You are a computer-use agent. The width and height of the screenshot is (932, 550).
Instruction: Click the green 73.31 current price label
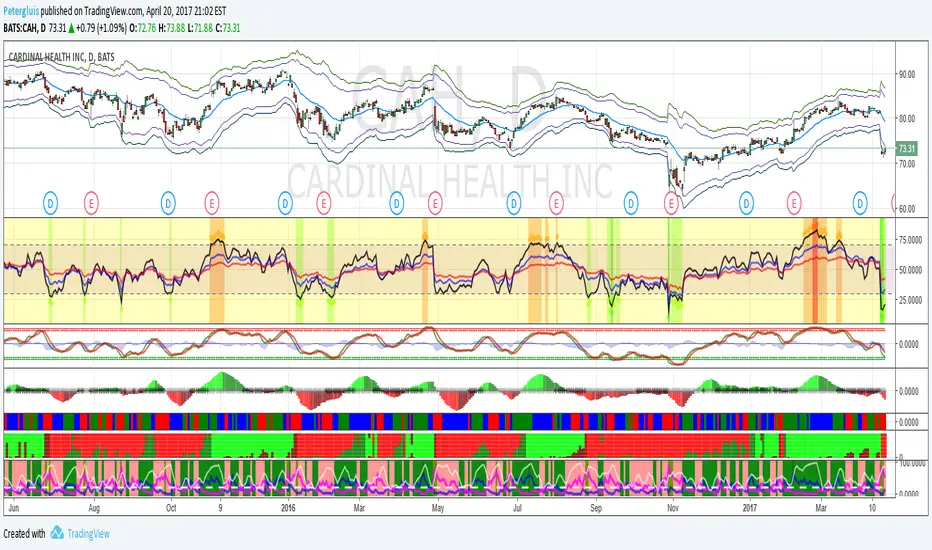pos(906,149)
